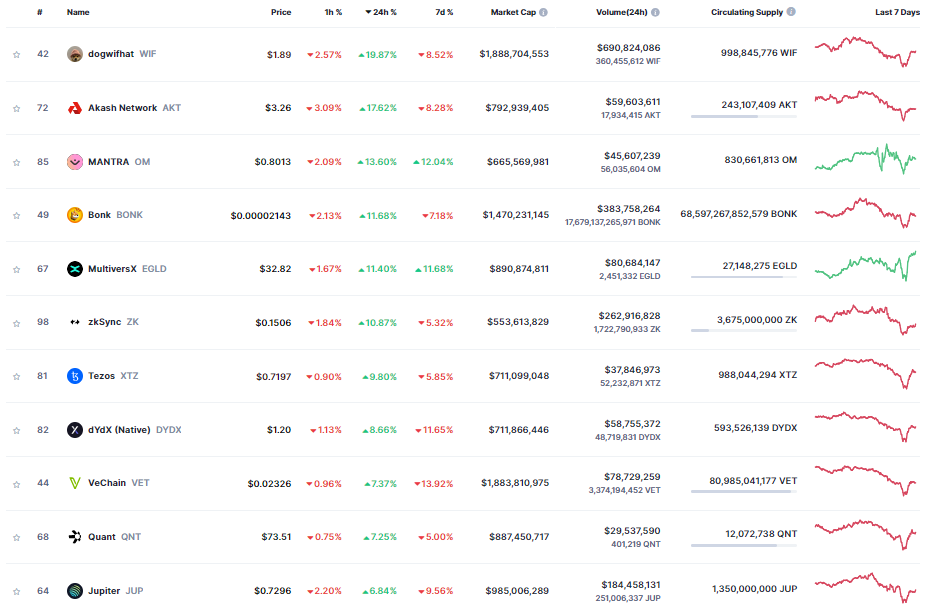Click zkSync circulating supply progress bar

pyautogui.click(x=744, y=330)
